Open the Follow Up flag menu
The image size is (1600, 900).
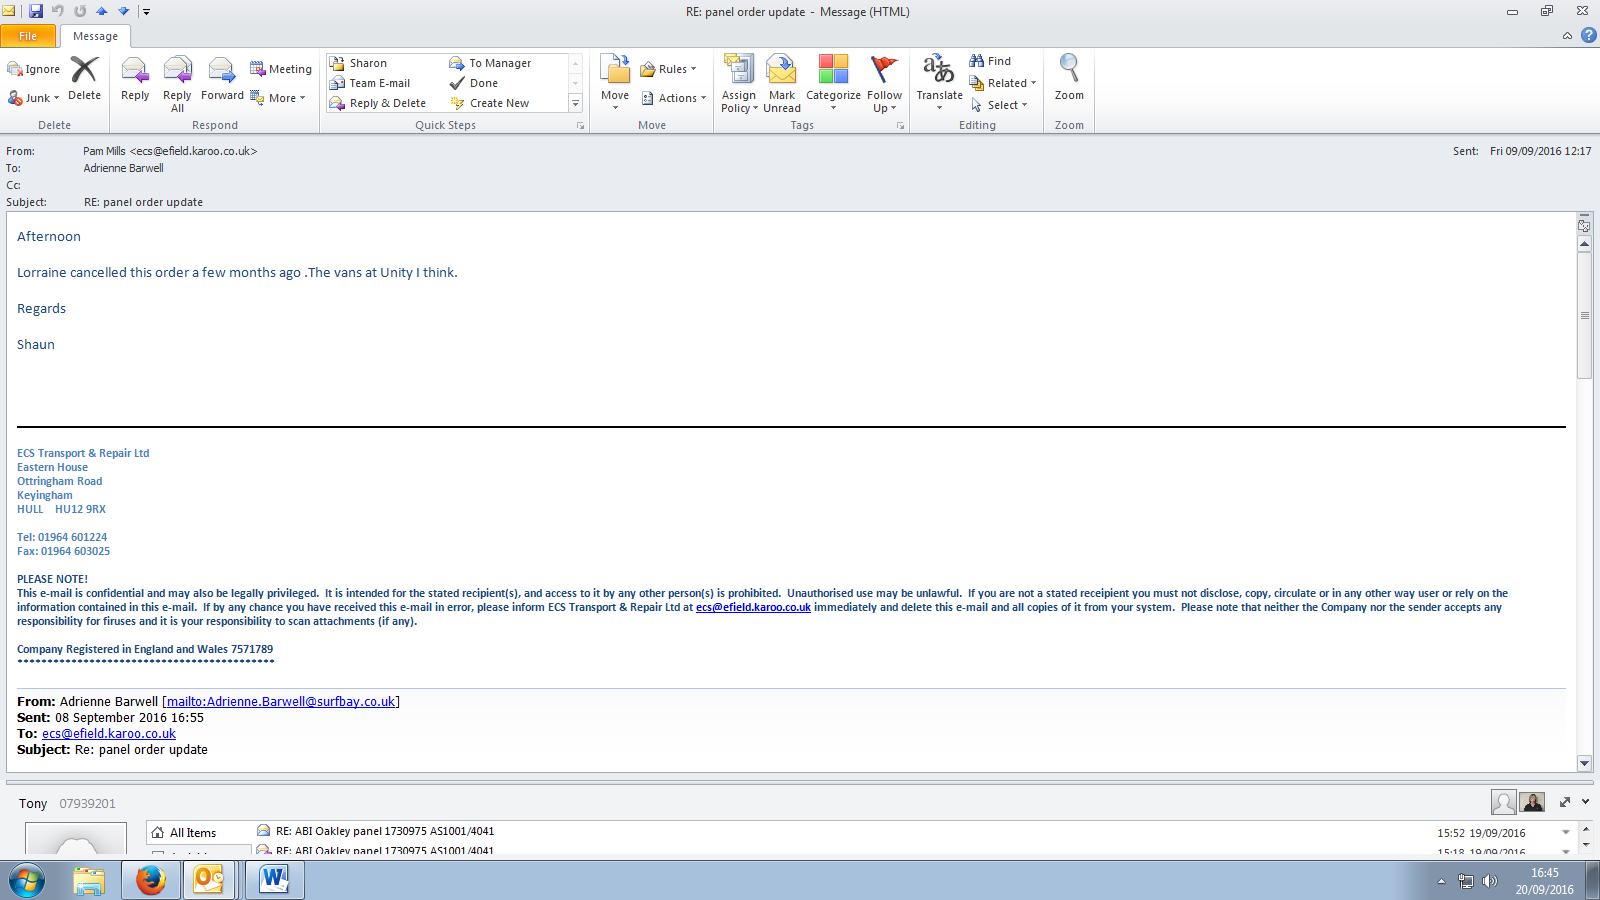tap(884, 84)
